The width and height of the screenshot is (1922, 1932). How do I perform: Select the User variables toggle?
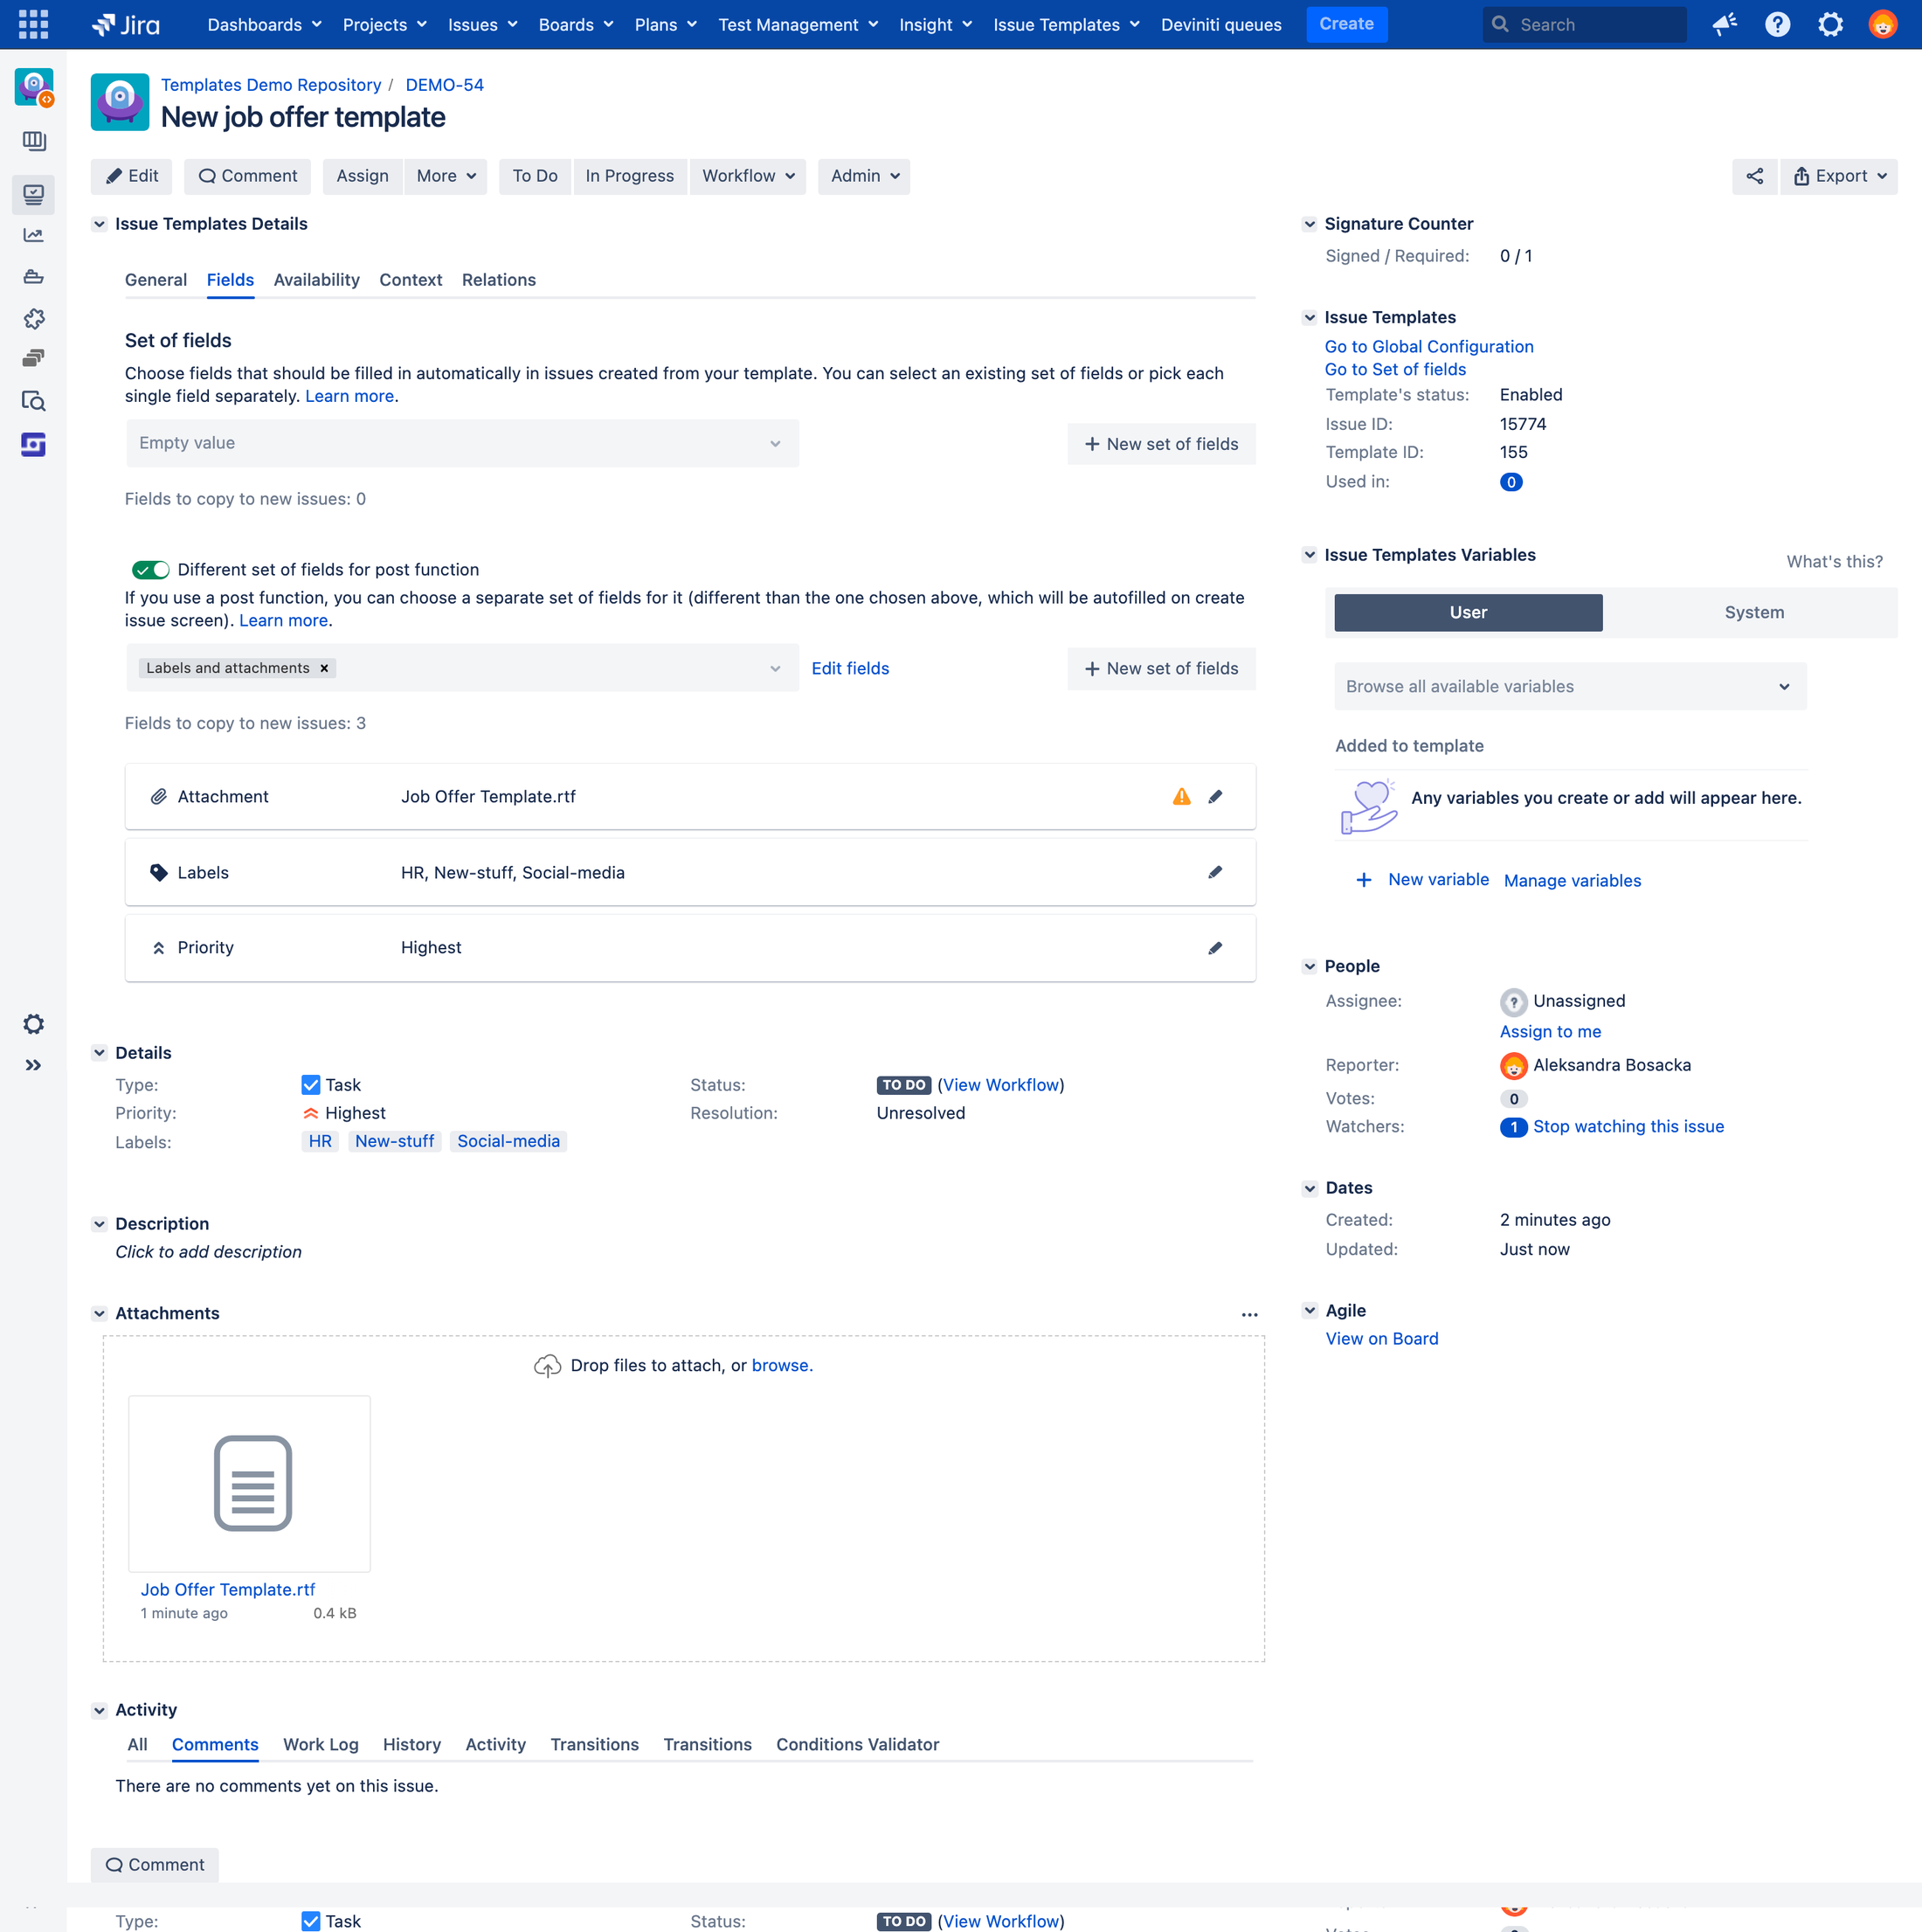pos(1468,613)
